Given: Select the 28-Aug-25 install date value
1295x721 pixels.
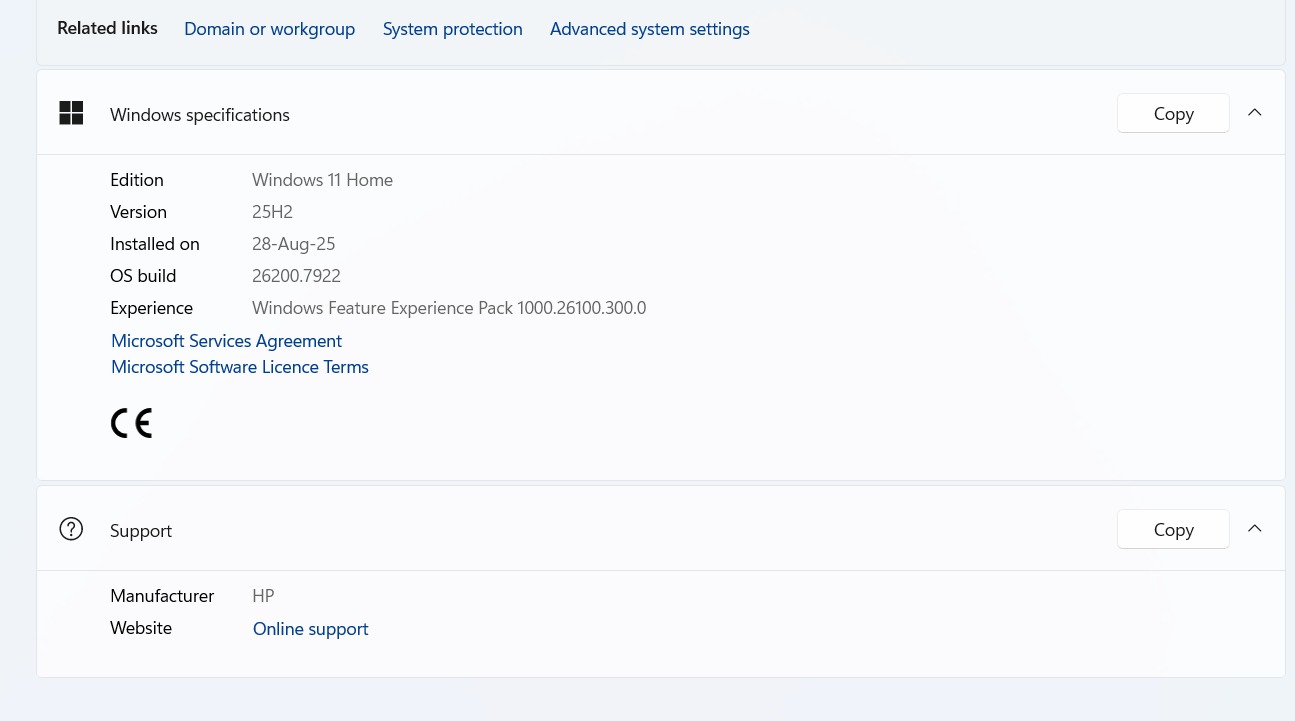Looking at the screenshot, I should click(293, 244).
